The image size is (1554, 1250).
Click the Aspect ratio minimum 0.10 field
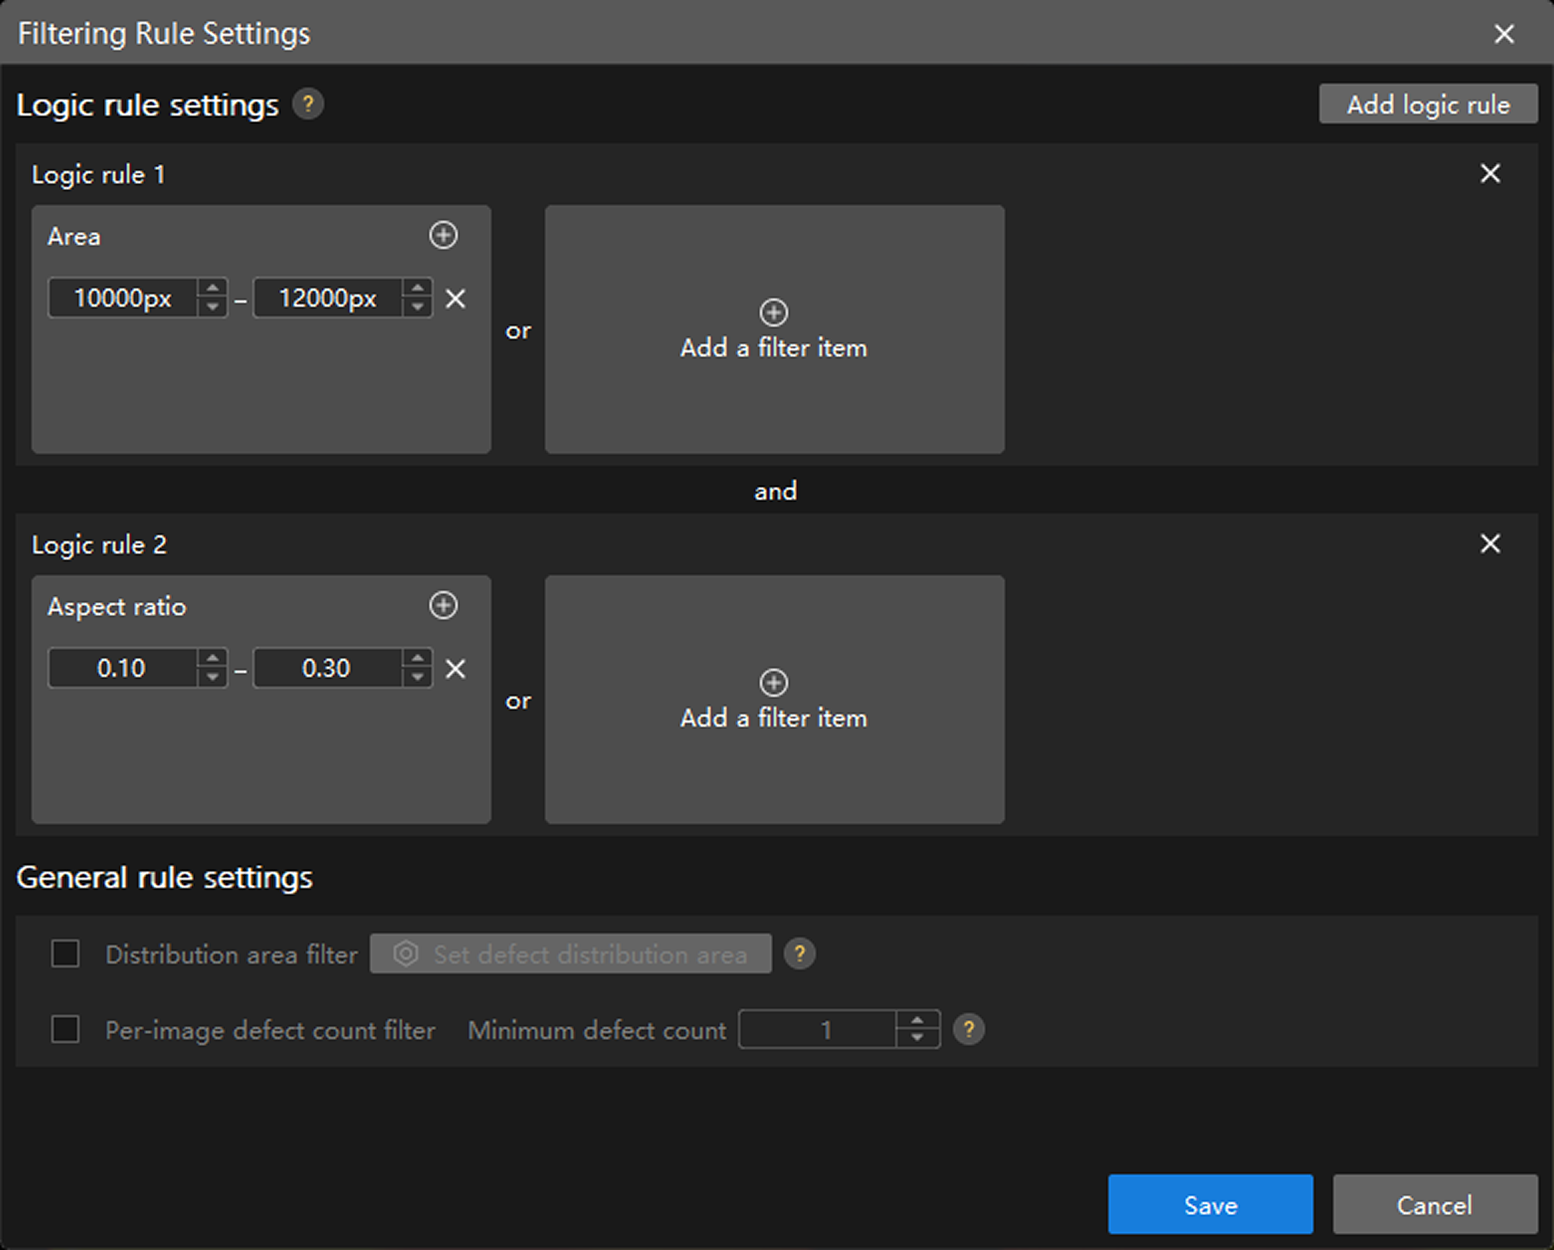[122, 669]
